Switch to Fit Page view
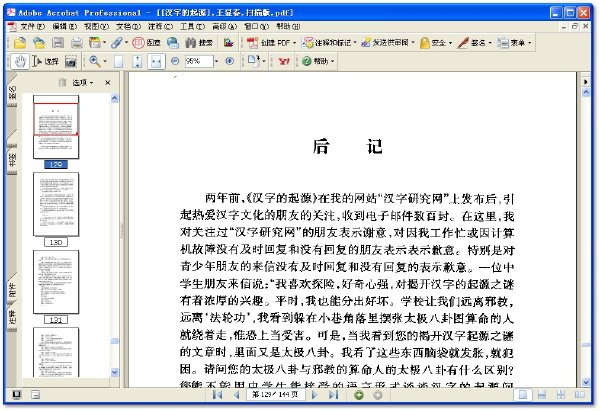Image resolution: width=600 pixels, height=411 pixels. [137, 61]
